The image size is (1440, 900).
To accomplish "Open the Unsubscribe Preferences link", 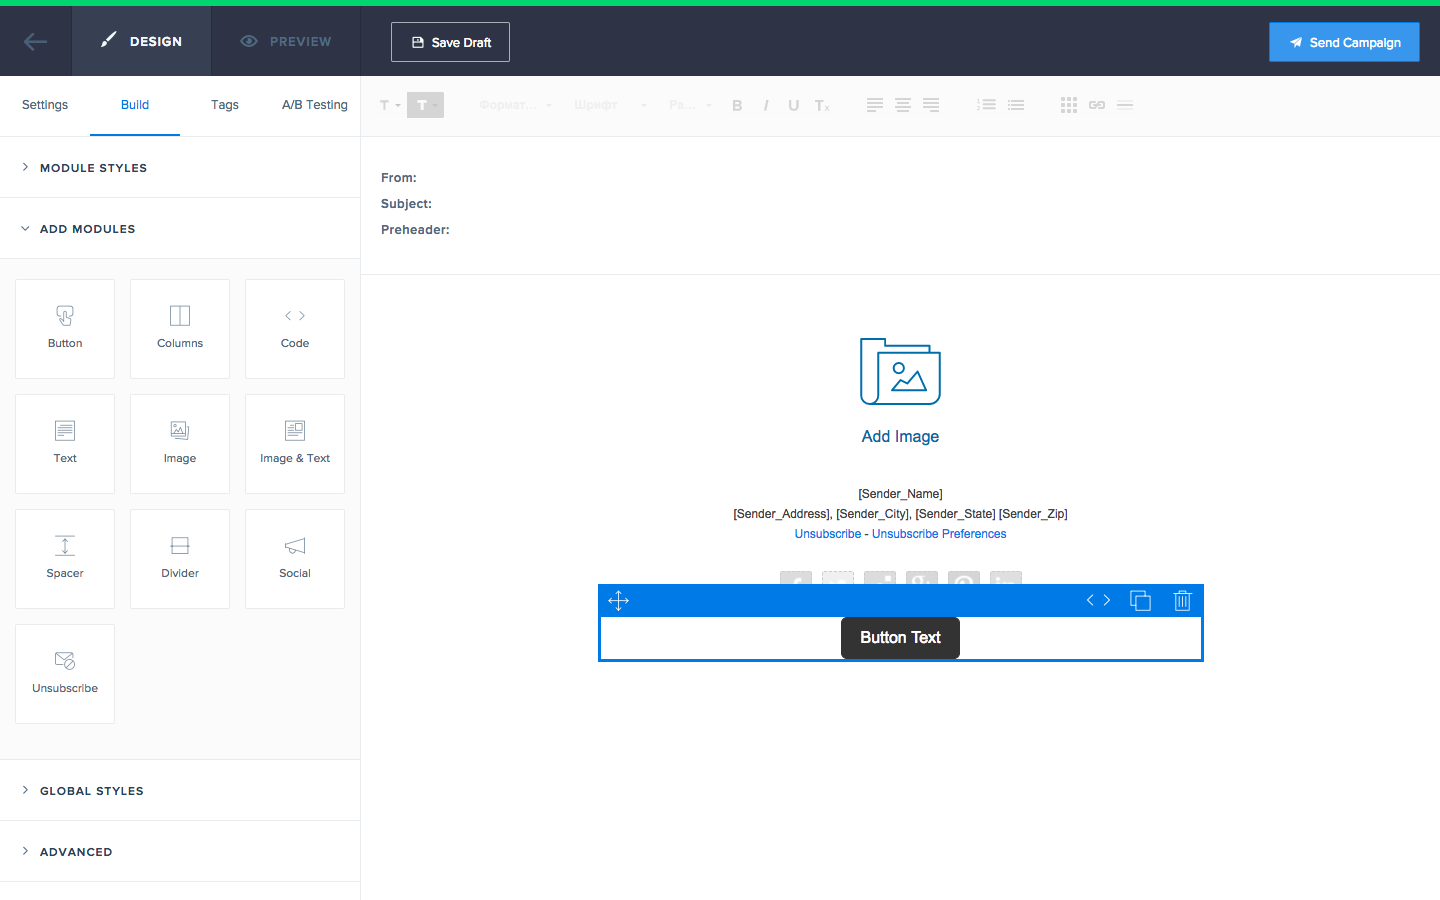I will click(938, 533).
